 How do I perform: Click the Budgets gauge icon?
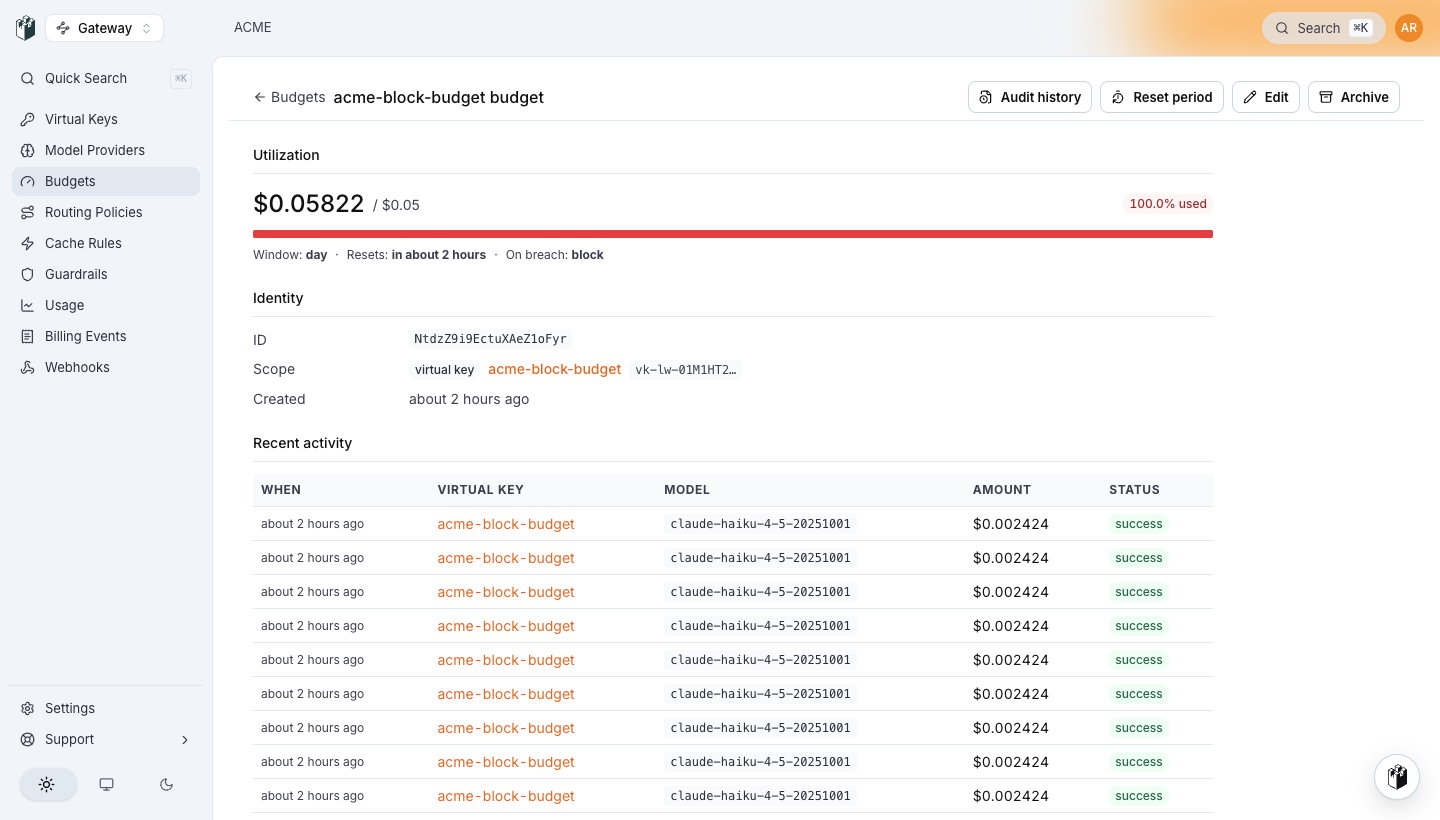(x=28, y=181)
